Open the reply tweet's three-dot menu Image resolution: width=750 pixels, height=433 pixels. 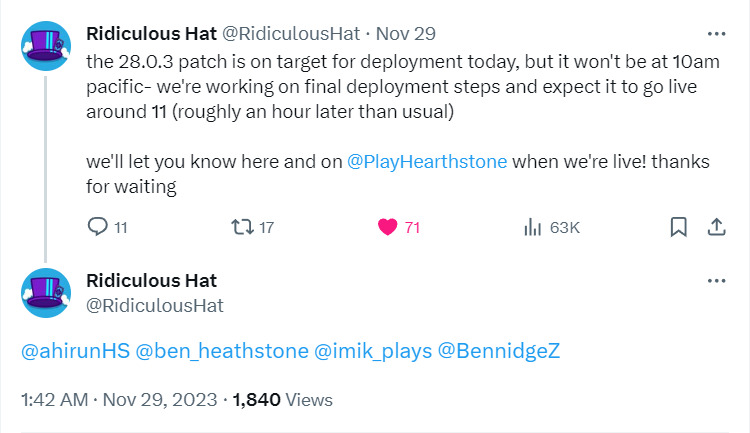pos(717,281)
